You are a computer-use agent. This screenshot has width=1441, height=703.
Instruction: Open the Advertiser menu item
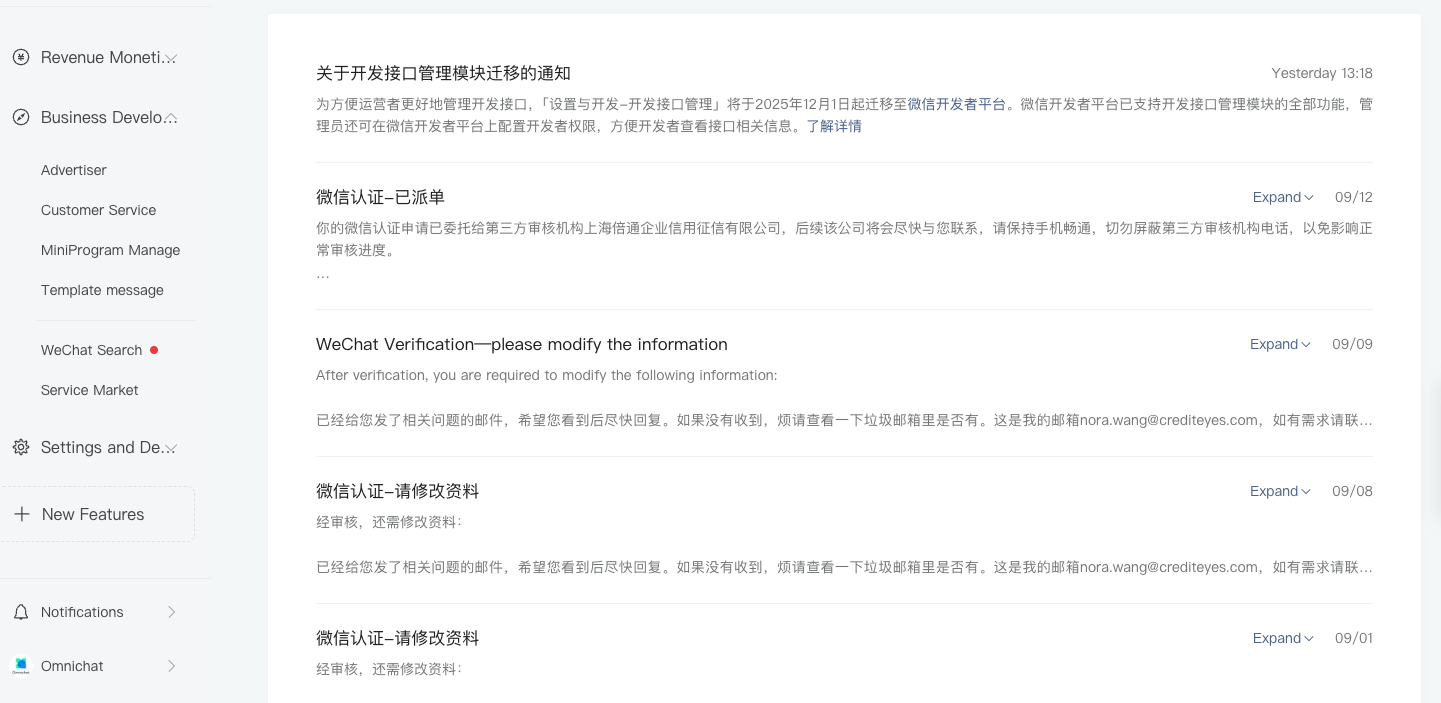tap(74, 171)
